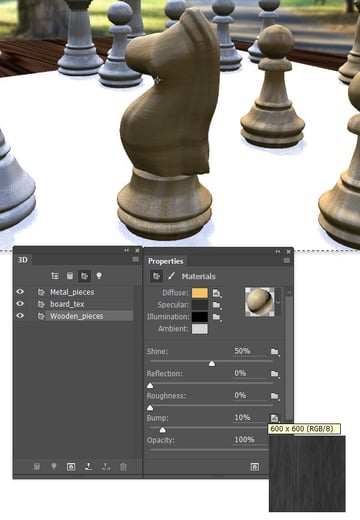The height and width of the screenshot is (520, 360).
Task: Click the Shine slider handle
Action: 212,363
